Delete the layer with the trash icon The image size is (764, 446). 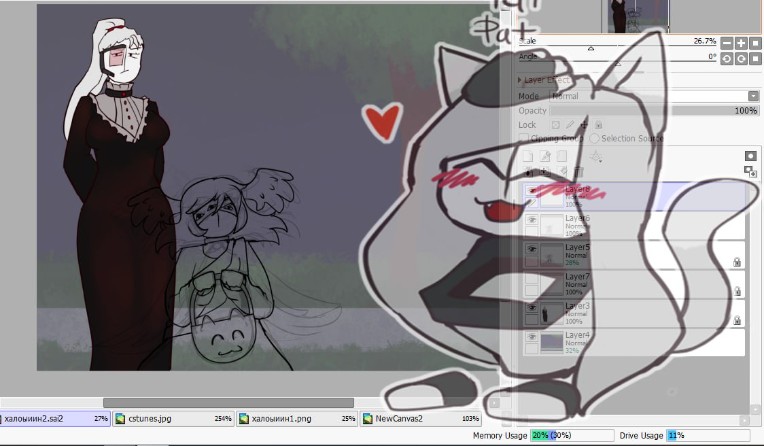(x=579, y=172)
